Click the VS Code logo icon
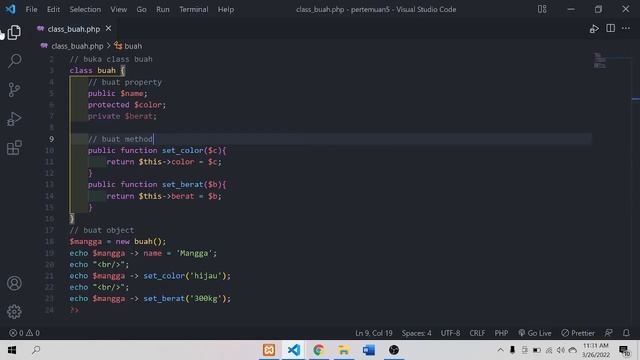The image size is (640, 360). pyautogui.click(x=10, y=9)
